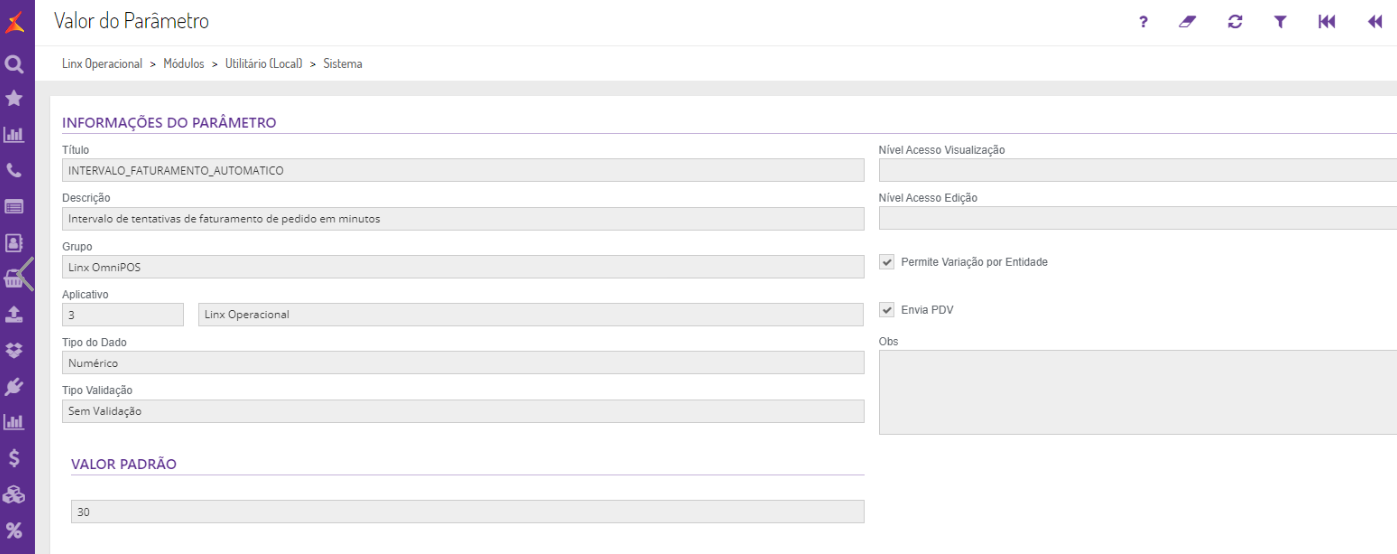Toggle the Envia PDV checkbox
Viewport: 1397px width, 554px height.
point(887,310)
